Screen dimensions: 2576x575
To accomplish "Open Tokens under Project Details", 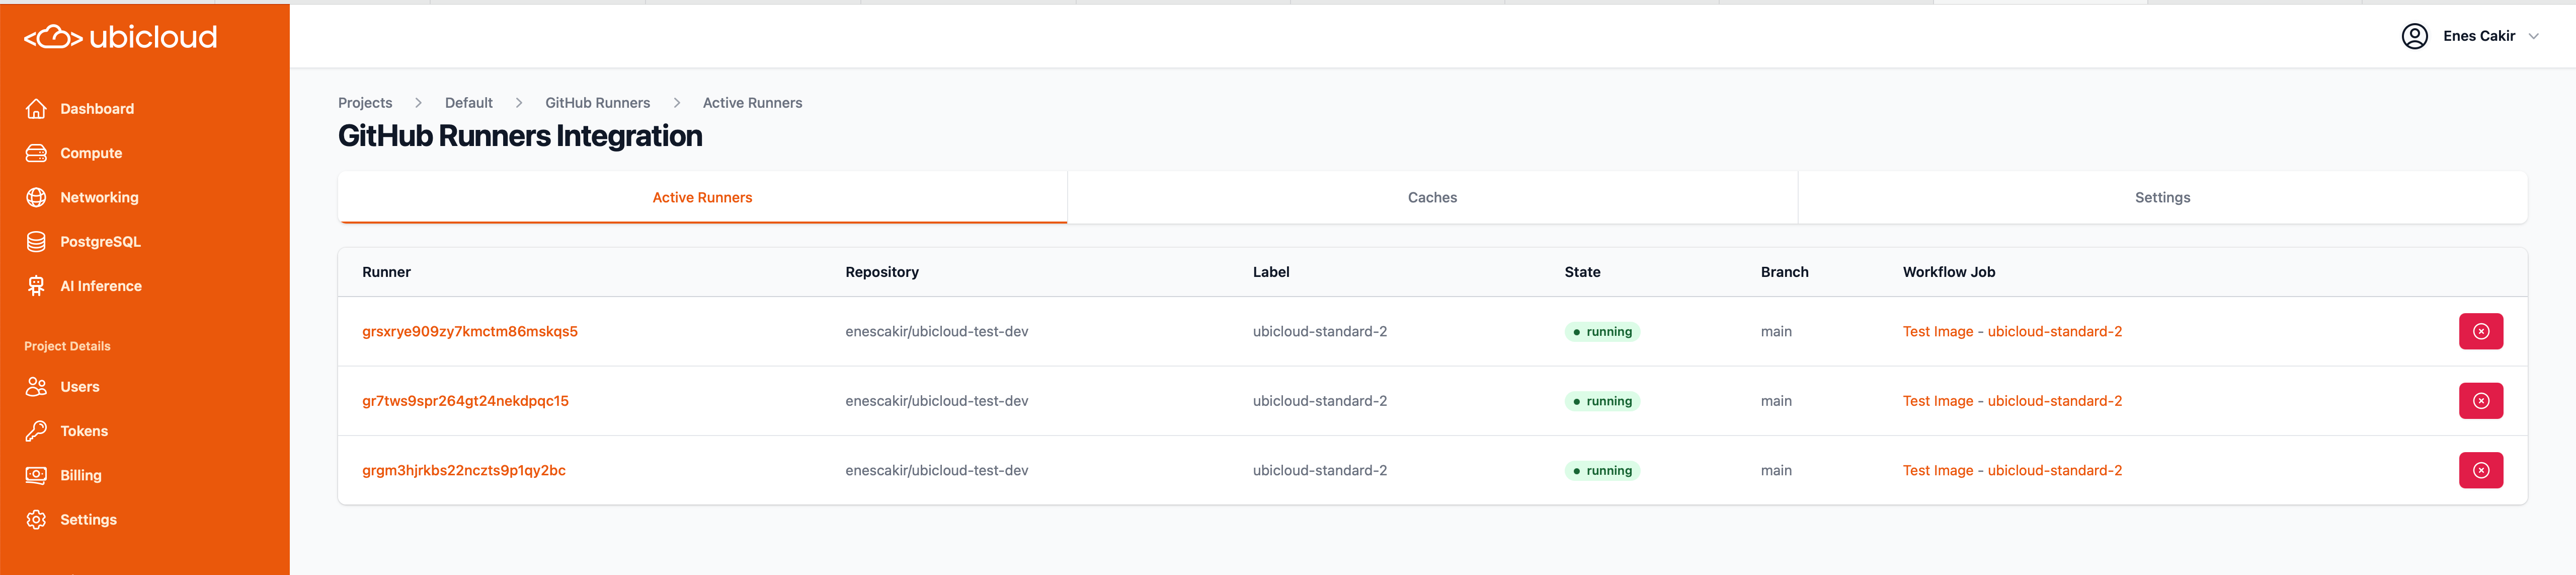I will [x=84, y=431].
